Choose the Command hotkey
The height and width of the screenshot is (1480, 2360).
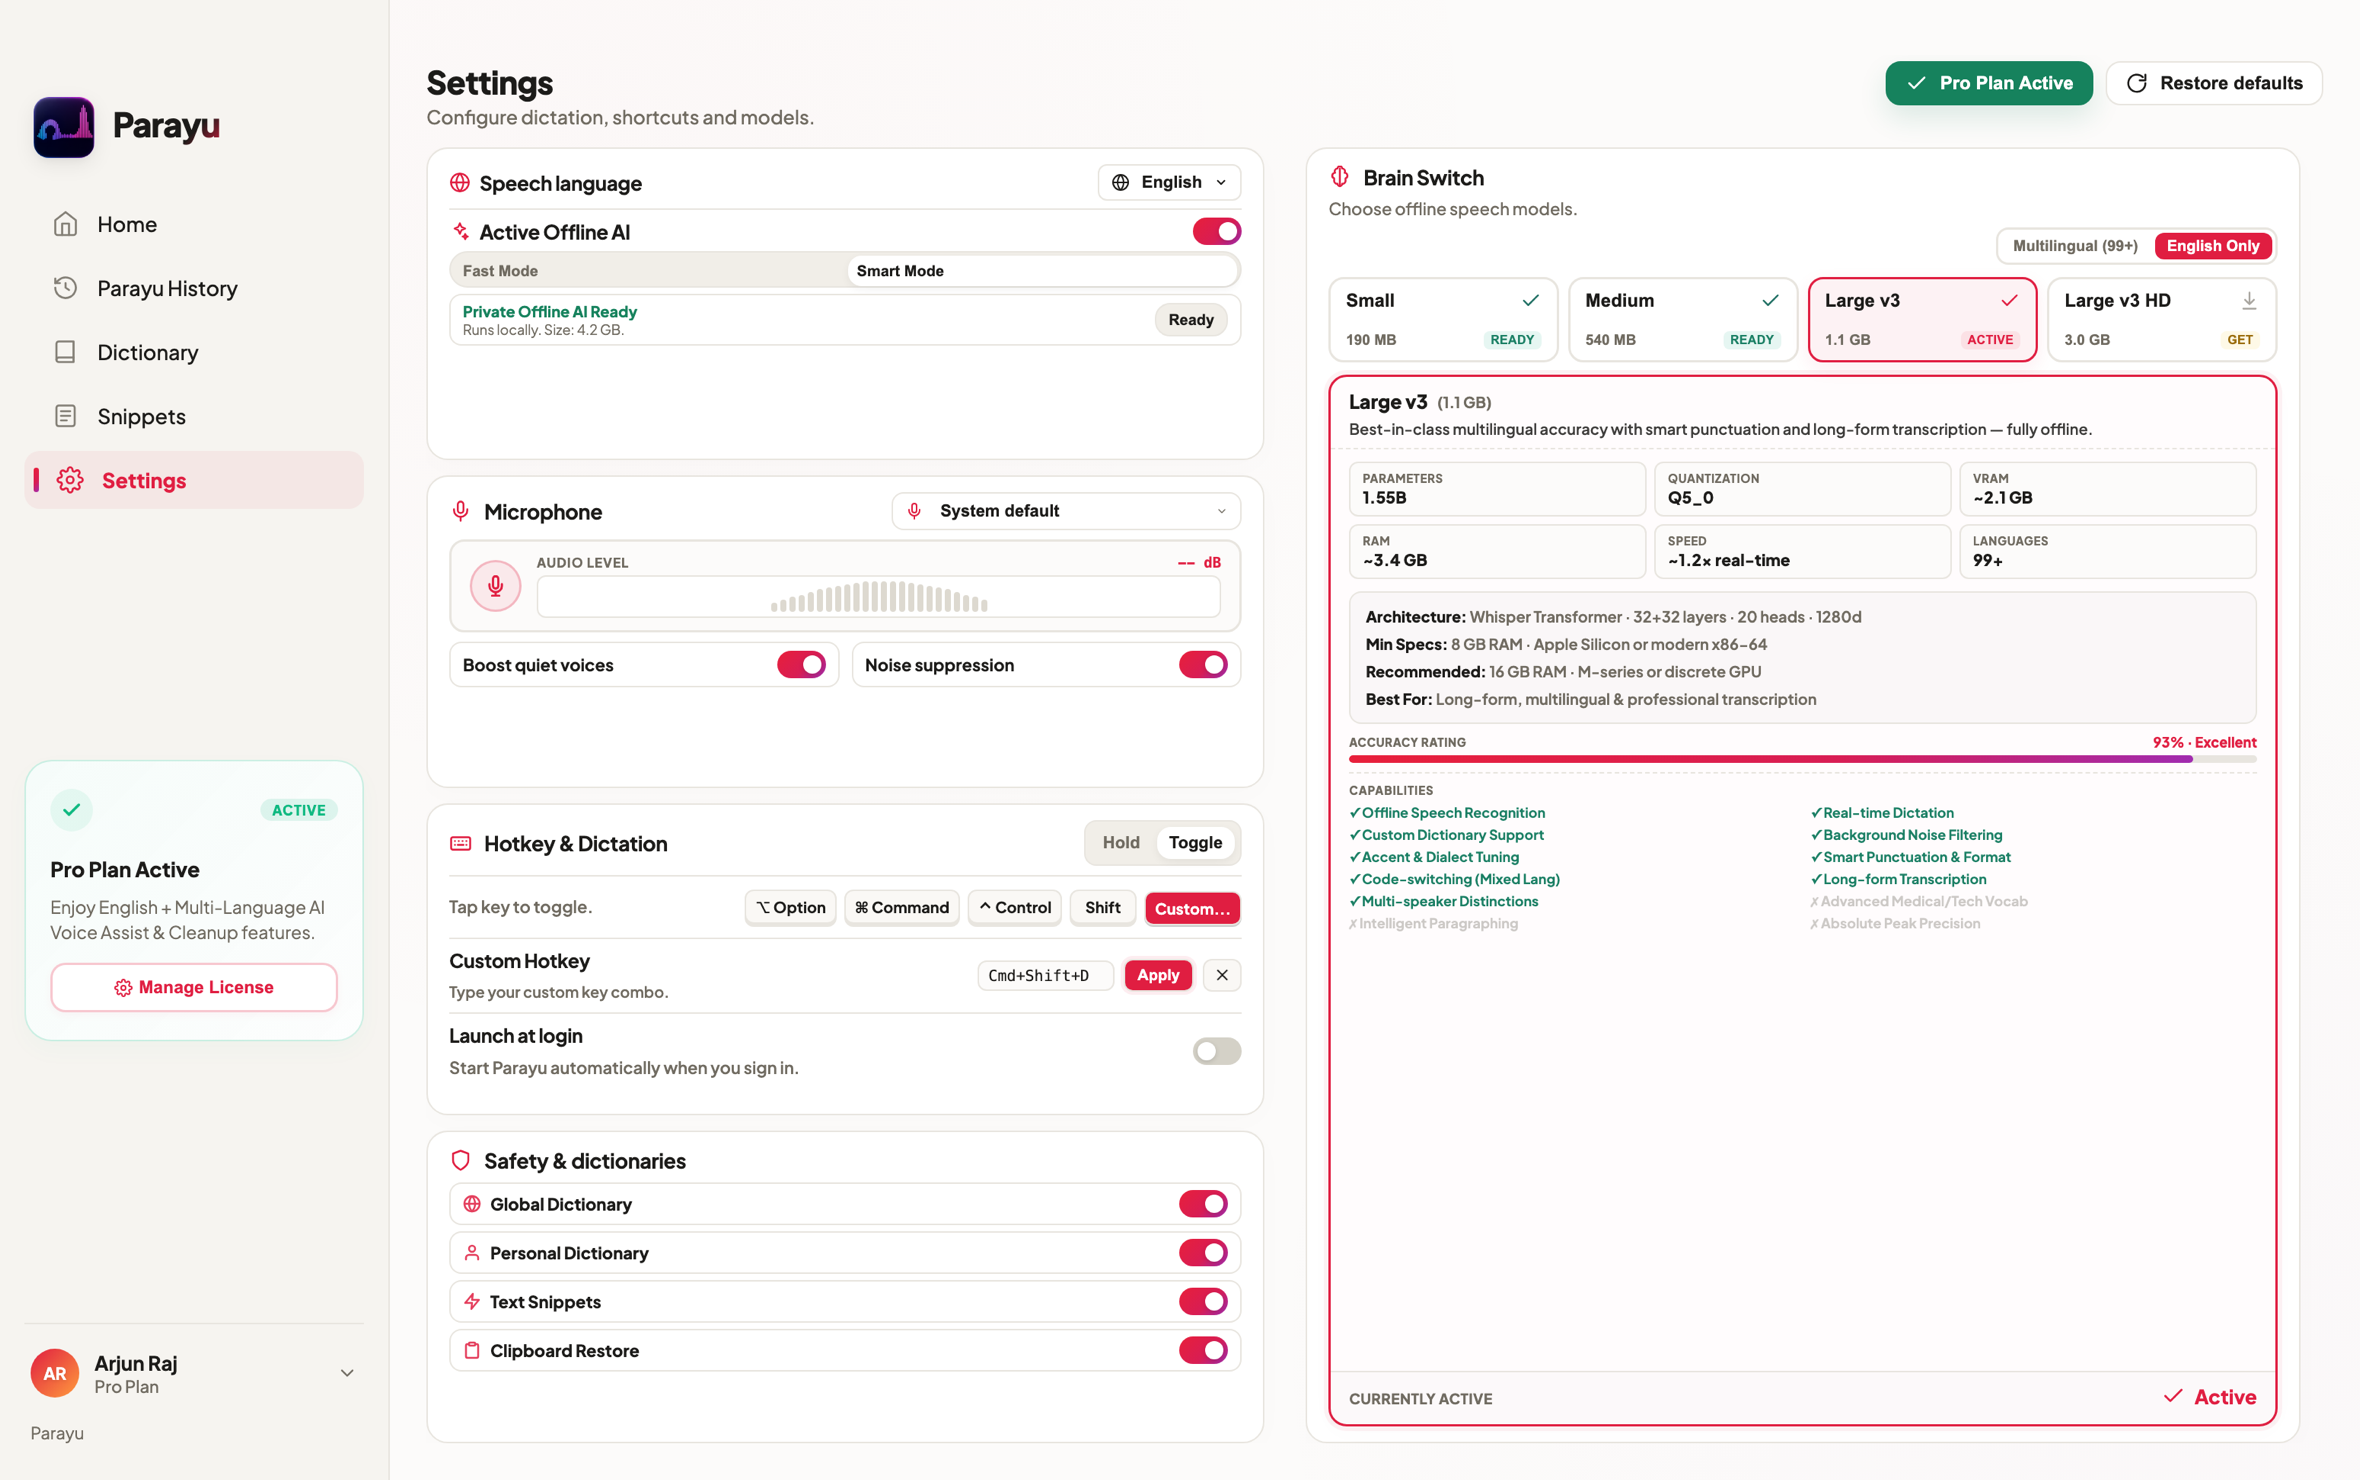pos(902,908)
